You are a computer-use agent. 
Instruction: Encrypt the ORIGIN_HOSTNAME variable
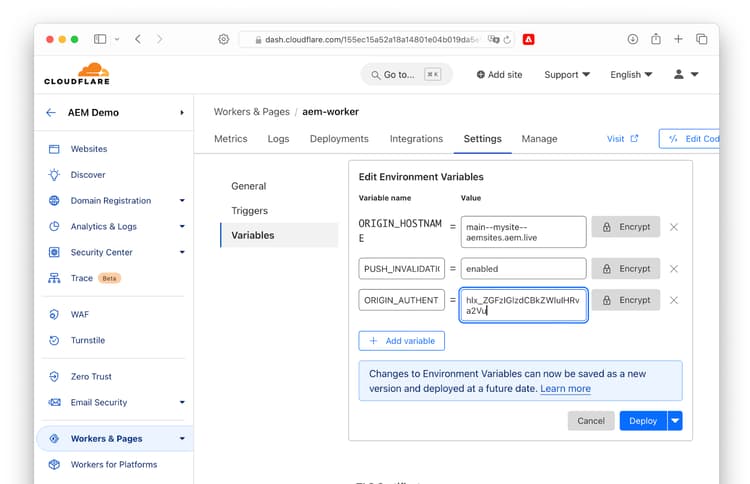(626, 227)
